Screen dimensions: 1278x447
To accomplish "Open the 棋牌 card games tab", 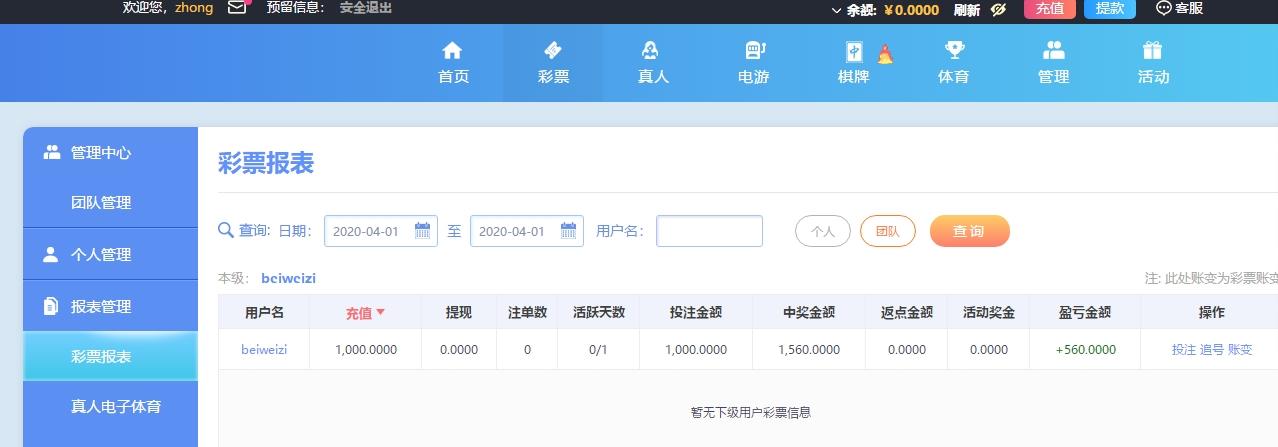I will (x=853, y=63).
